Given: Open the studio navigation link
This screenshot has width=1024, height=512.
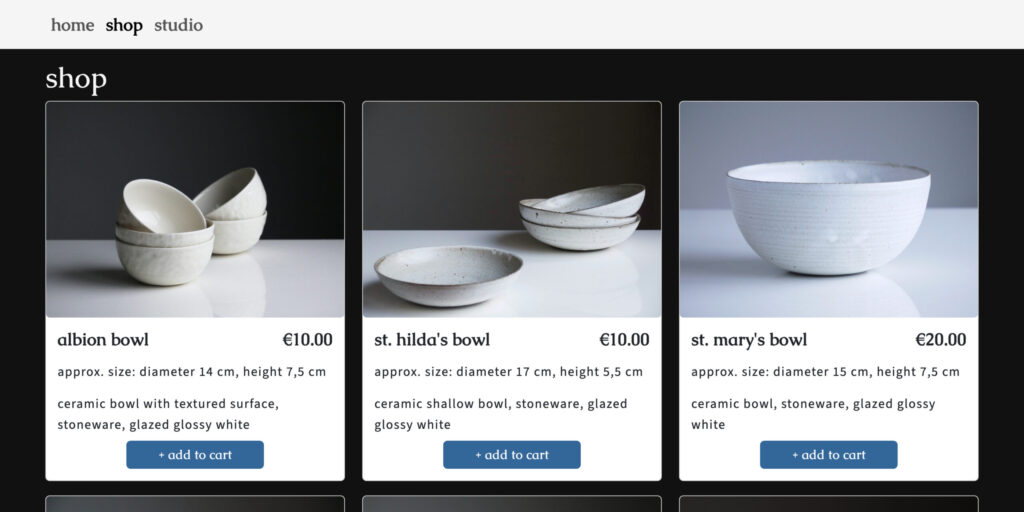Looking at the screenshot, I should tap(178, 25).
